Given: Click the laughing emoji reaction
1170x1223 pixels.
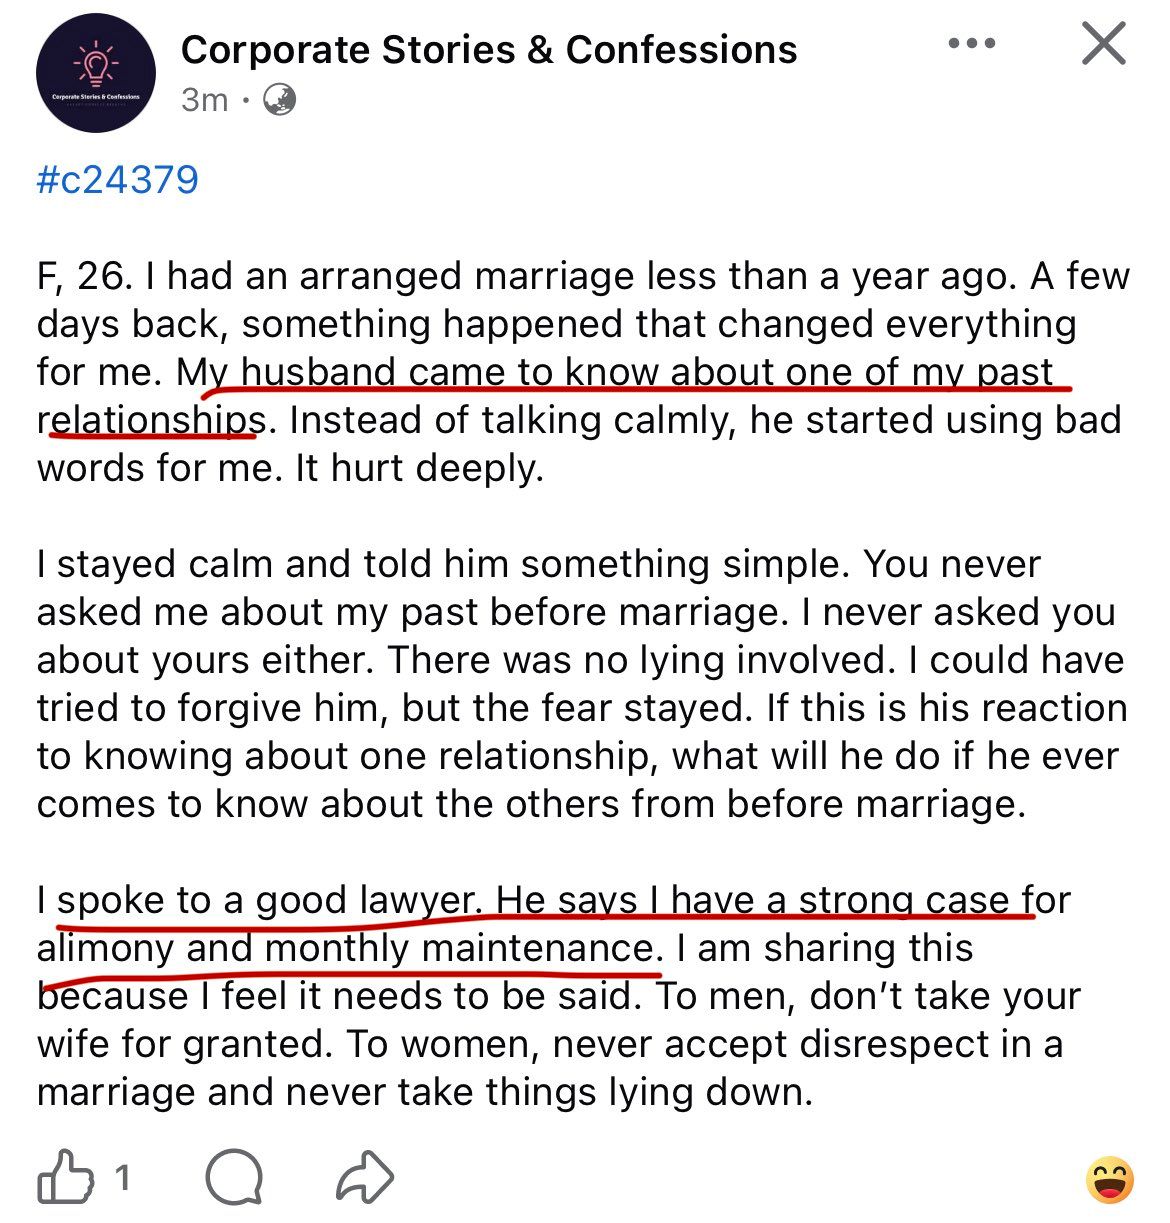Looking at the screenshot, I should coord(1110,1180).
